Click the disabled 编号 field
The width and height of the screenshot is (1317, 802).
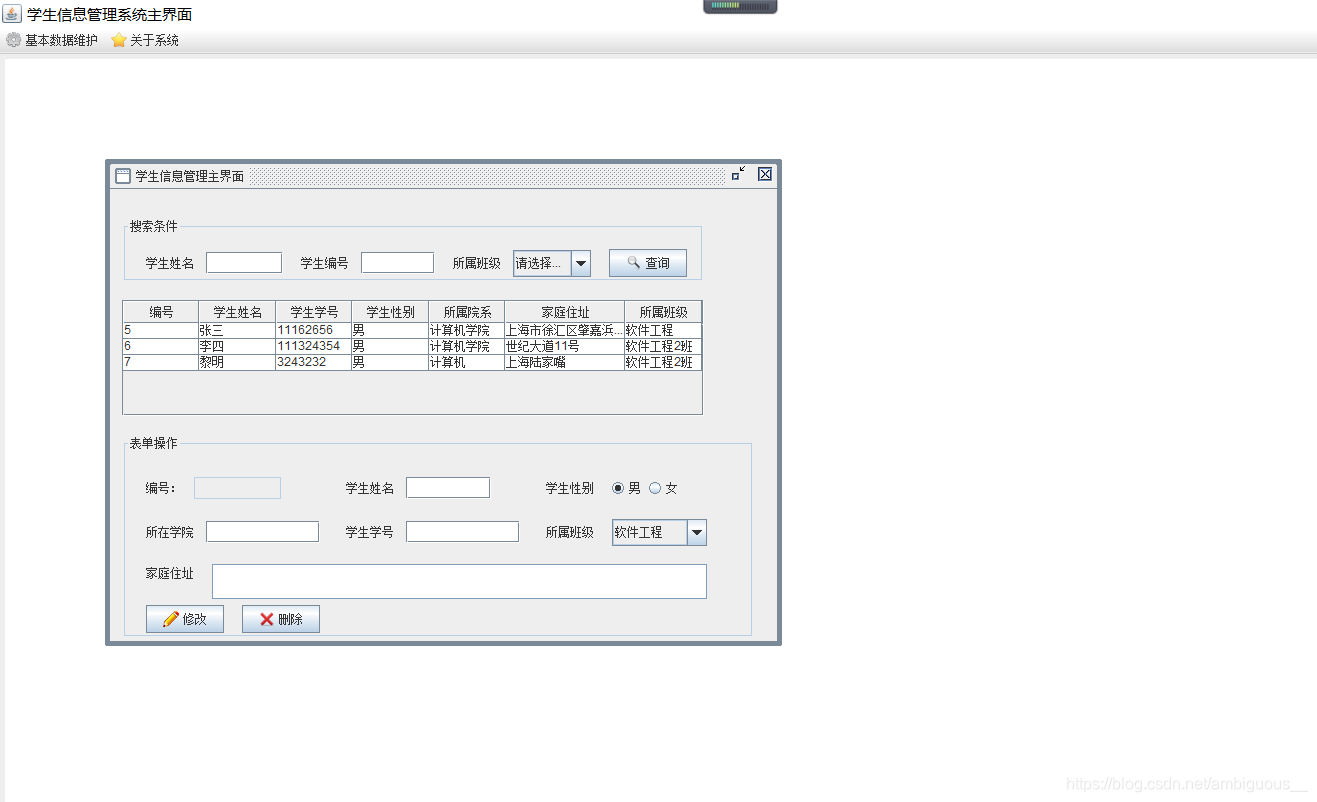pyautogui.click(x=237, y=487)
